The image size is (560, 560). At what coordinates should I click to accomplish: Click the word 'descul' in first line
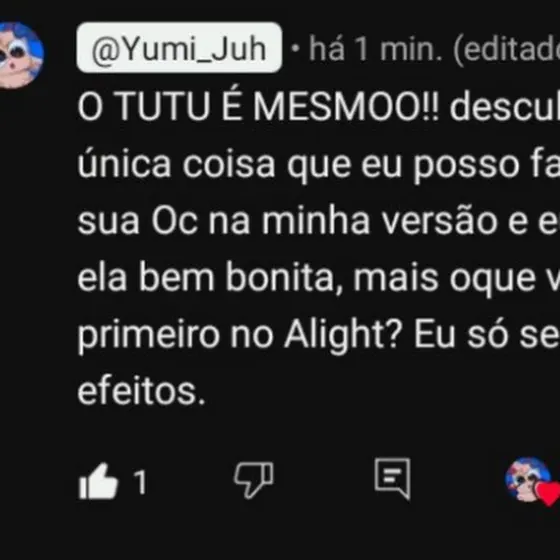505,107
